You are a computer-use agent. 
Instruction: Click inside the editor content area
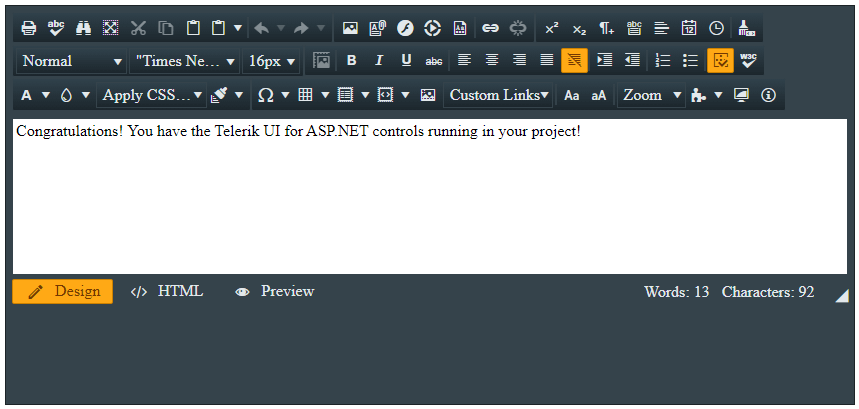(429, 200)
